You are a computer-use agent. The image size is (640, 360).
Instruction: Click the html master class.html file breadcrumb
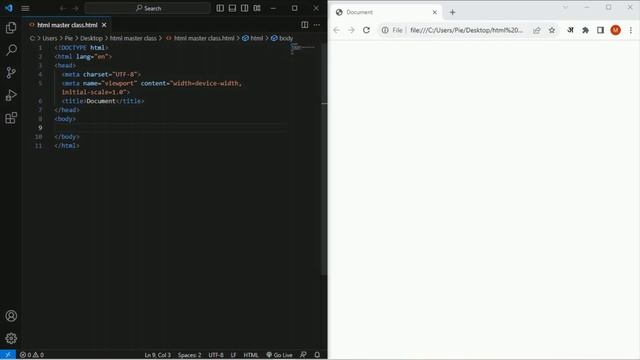[200, 38]
